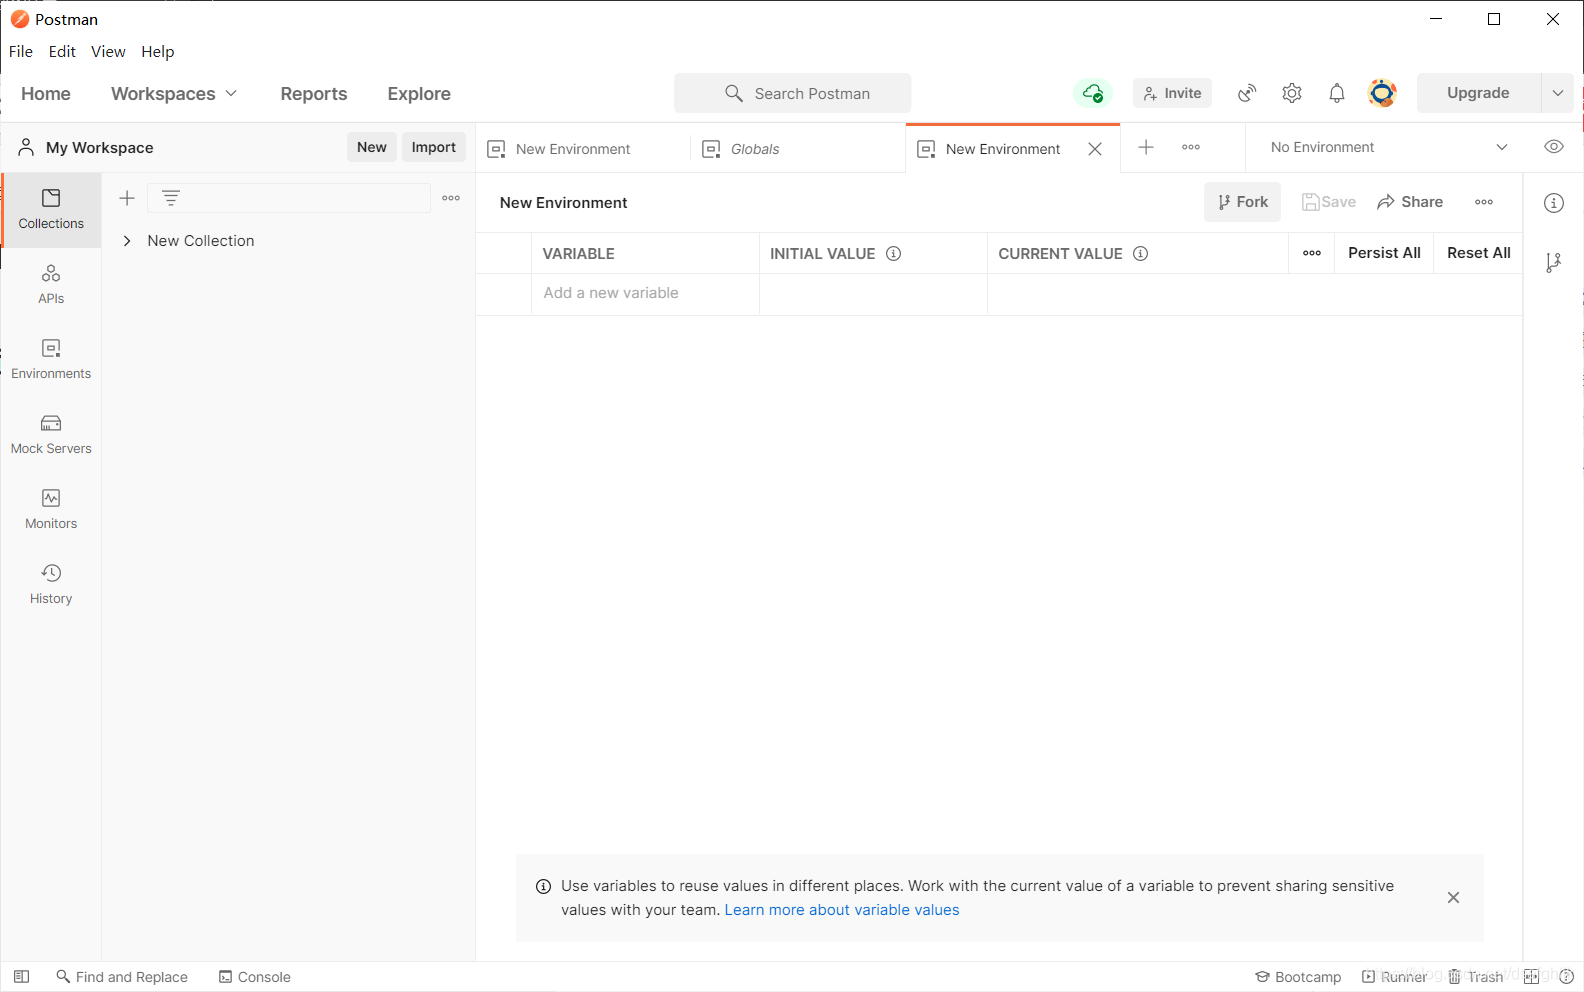
Task: Click the Initial Value info icon
Action: pos(894,254)
